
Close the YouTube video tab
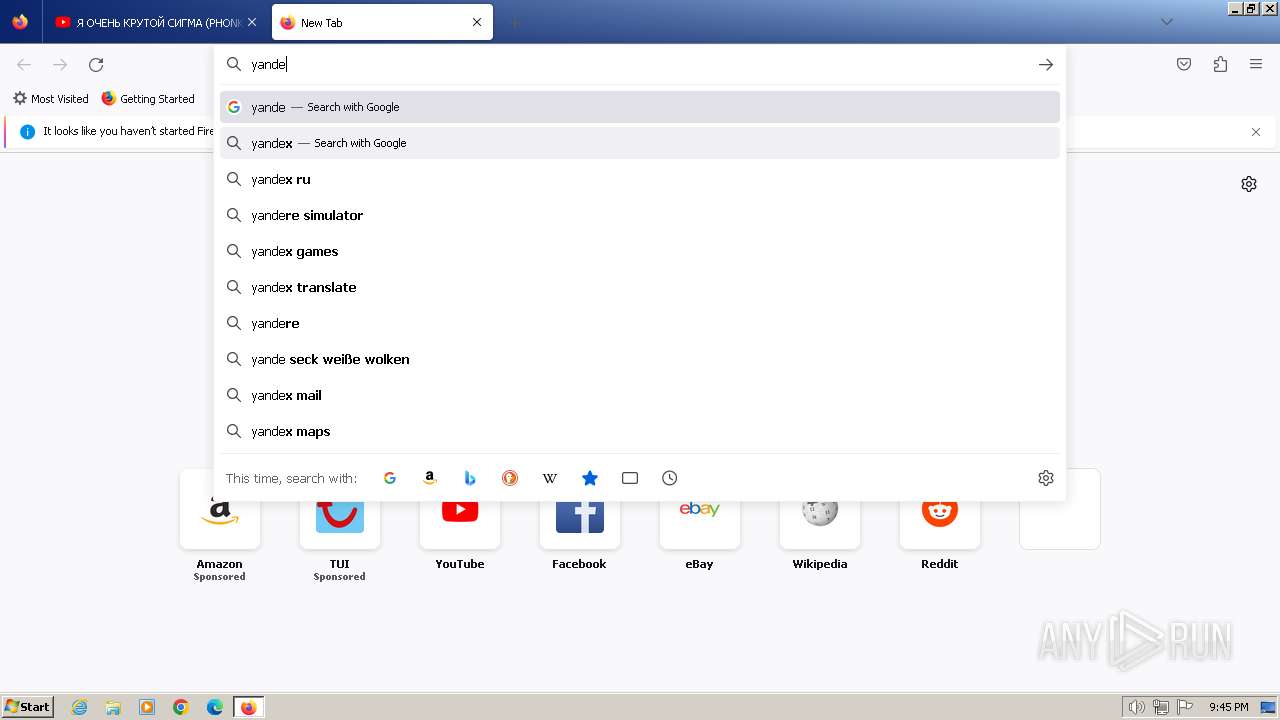[x=251, y=22]
